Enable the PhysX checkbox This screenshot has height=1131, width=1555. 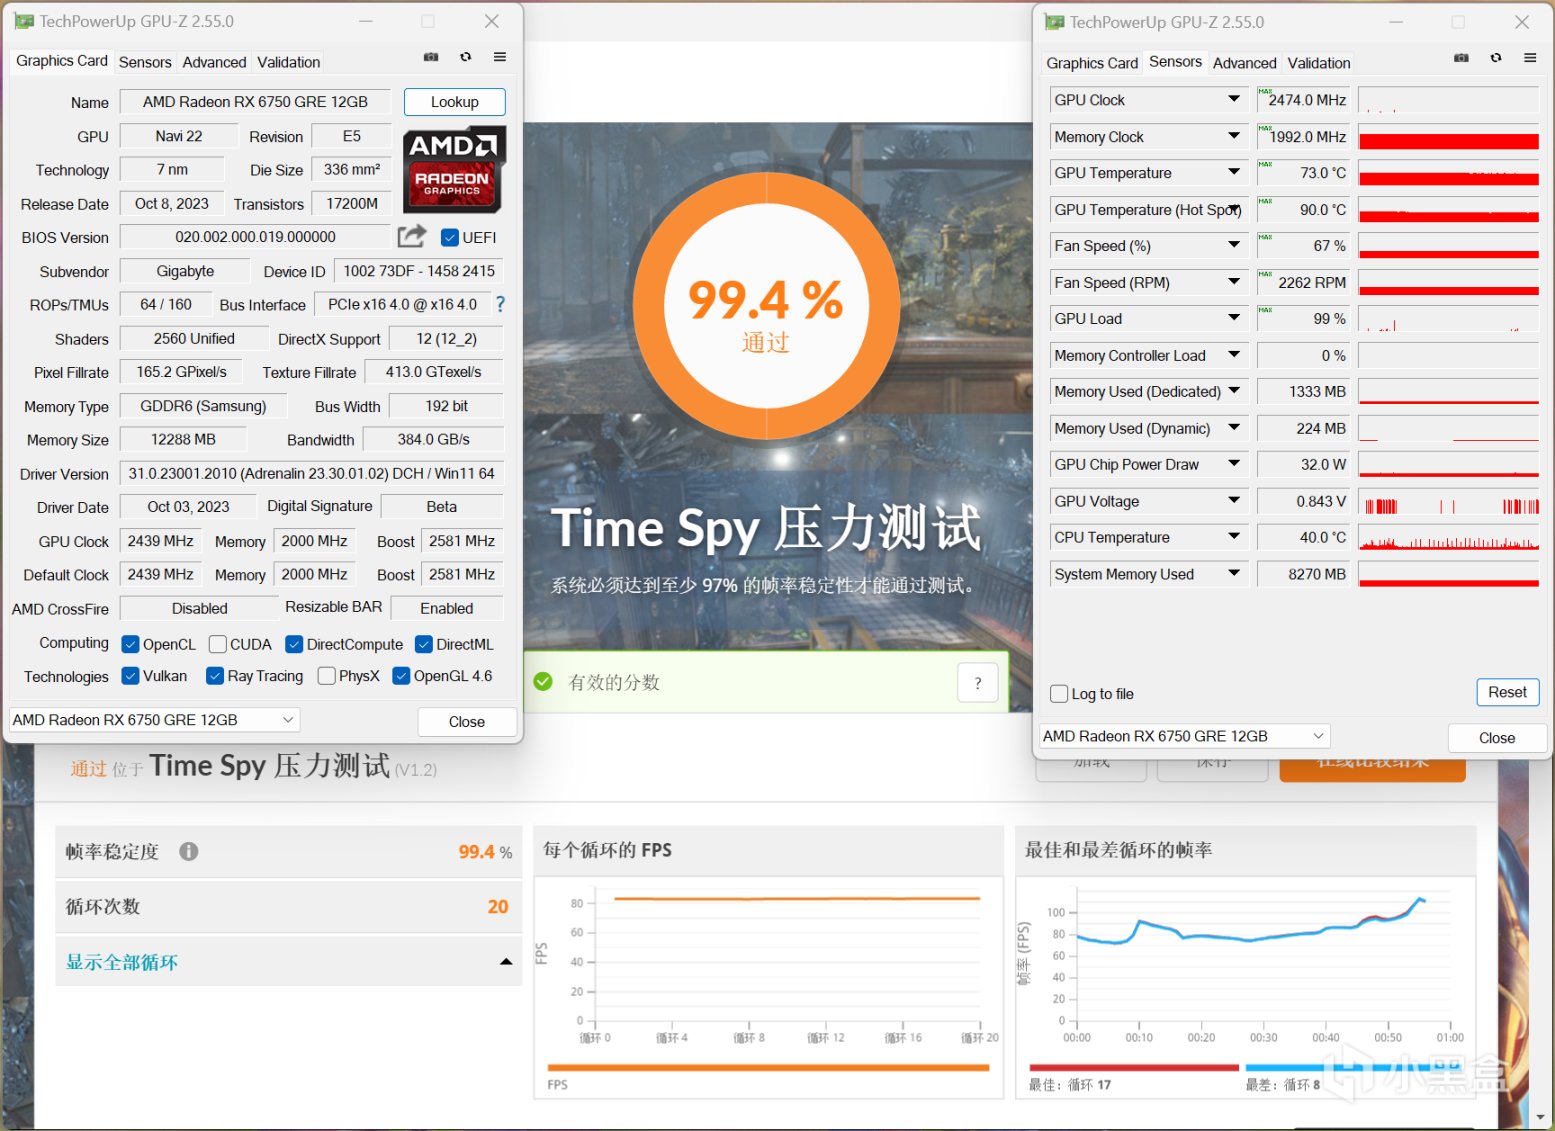click(326, 676)
